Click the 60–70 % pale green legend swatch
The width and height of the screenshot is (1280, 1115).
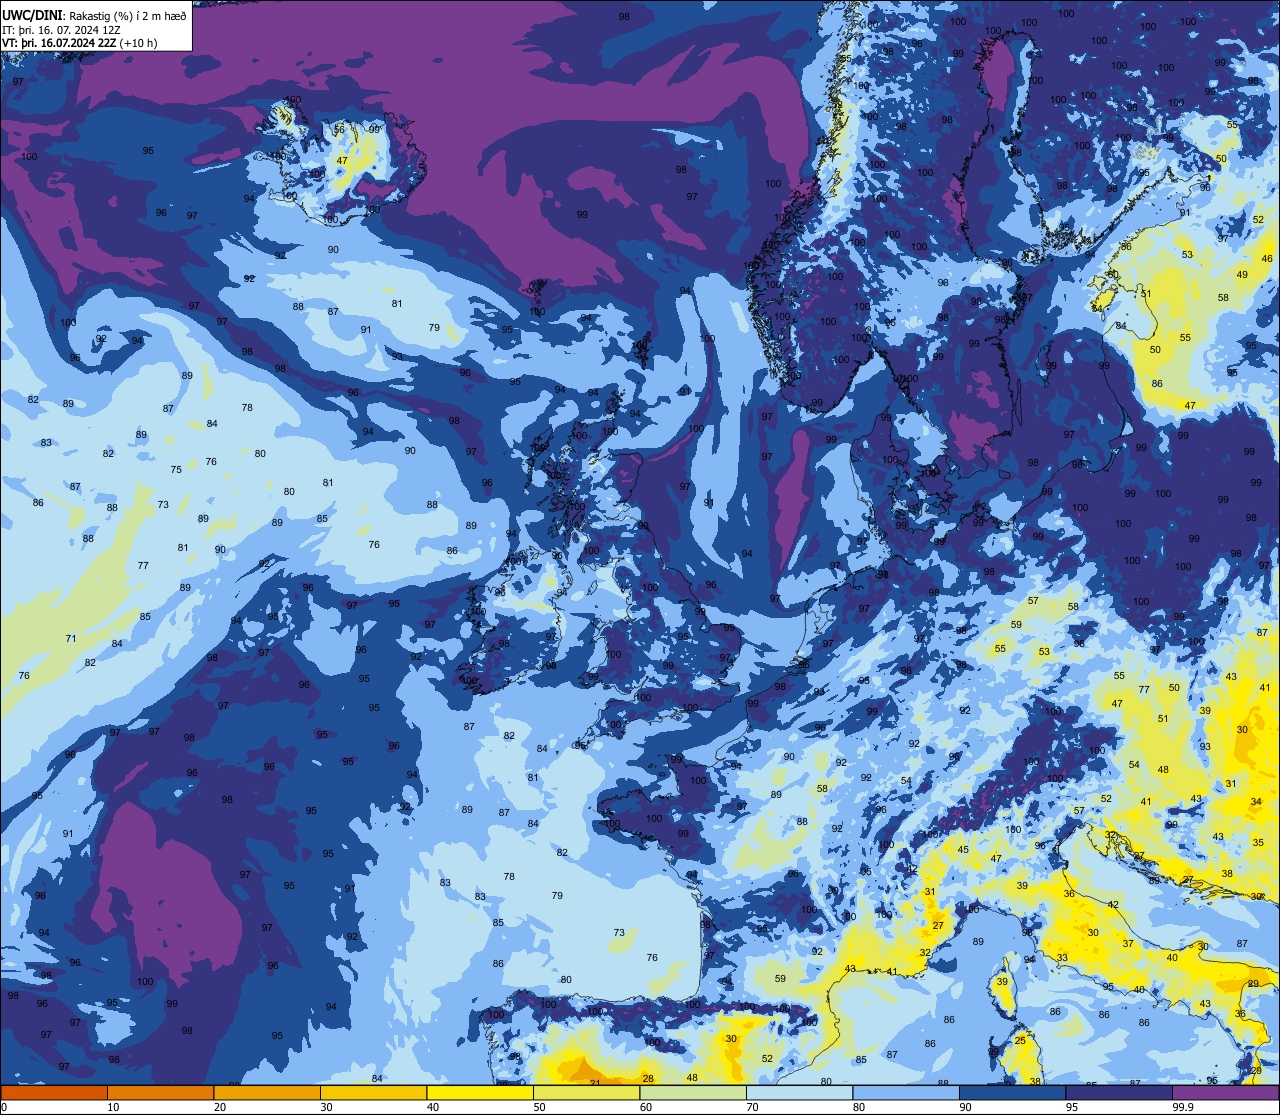click(x=693, y=1092)
